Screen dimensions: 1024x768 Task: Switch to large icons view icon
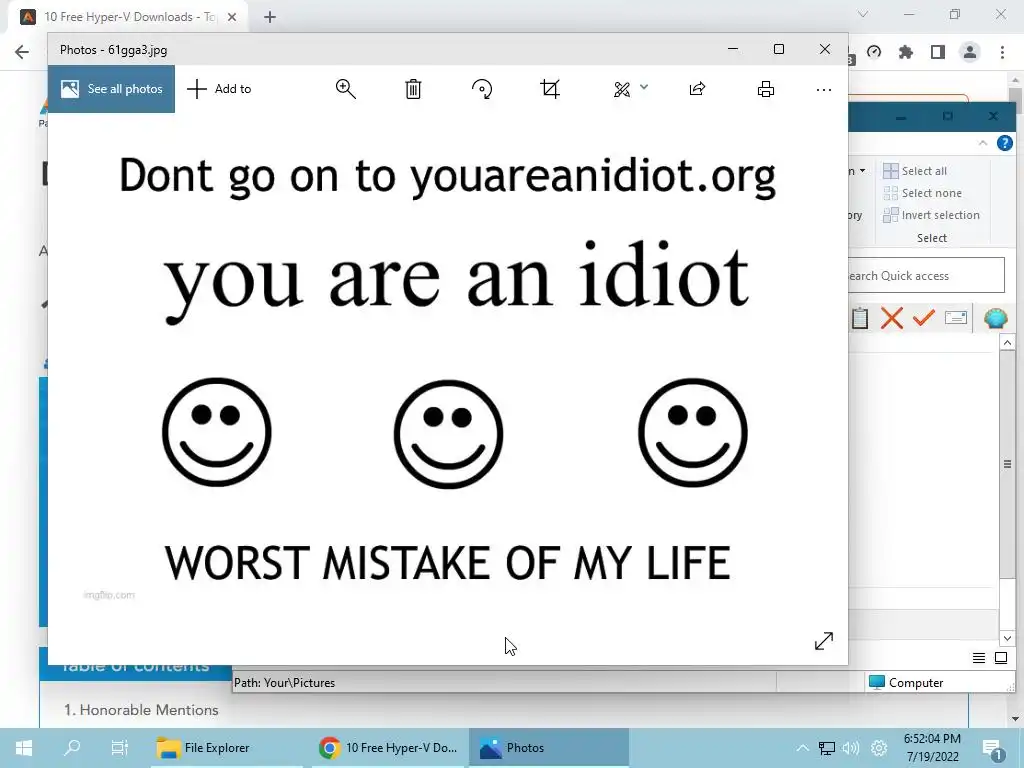click(1001, 658)
